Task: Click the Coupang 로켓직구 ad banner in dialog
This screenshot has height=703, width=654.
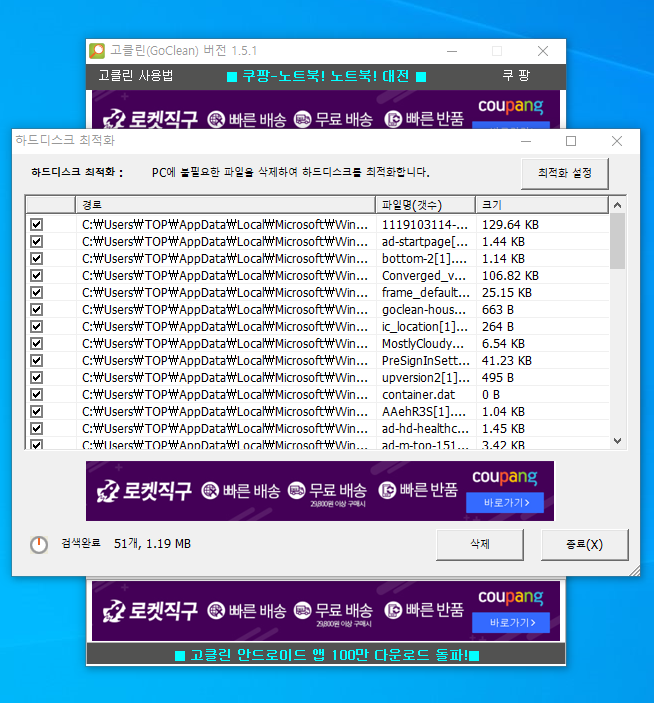Action: point(320,491)
